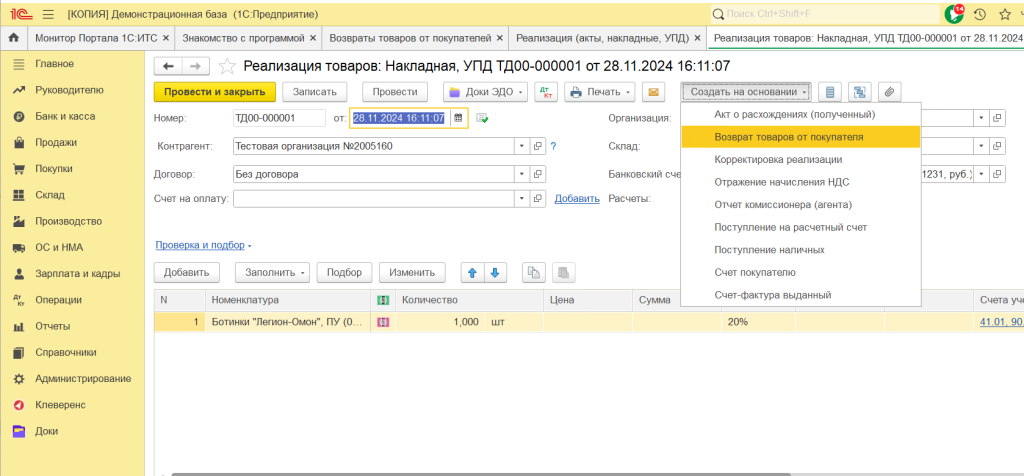Open the 41.01 accounts link in row

click(x=1001, y=322)
